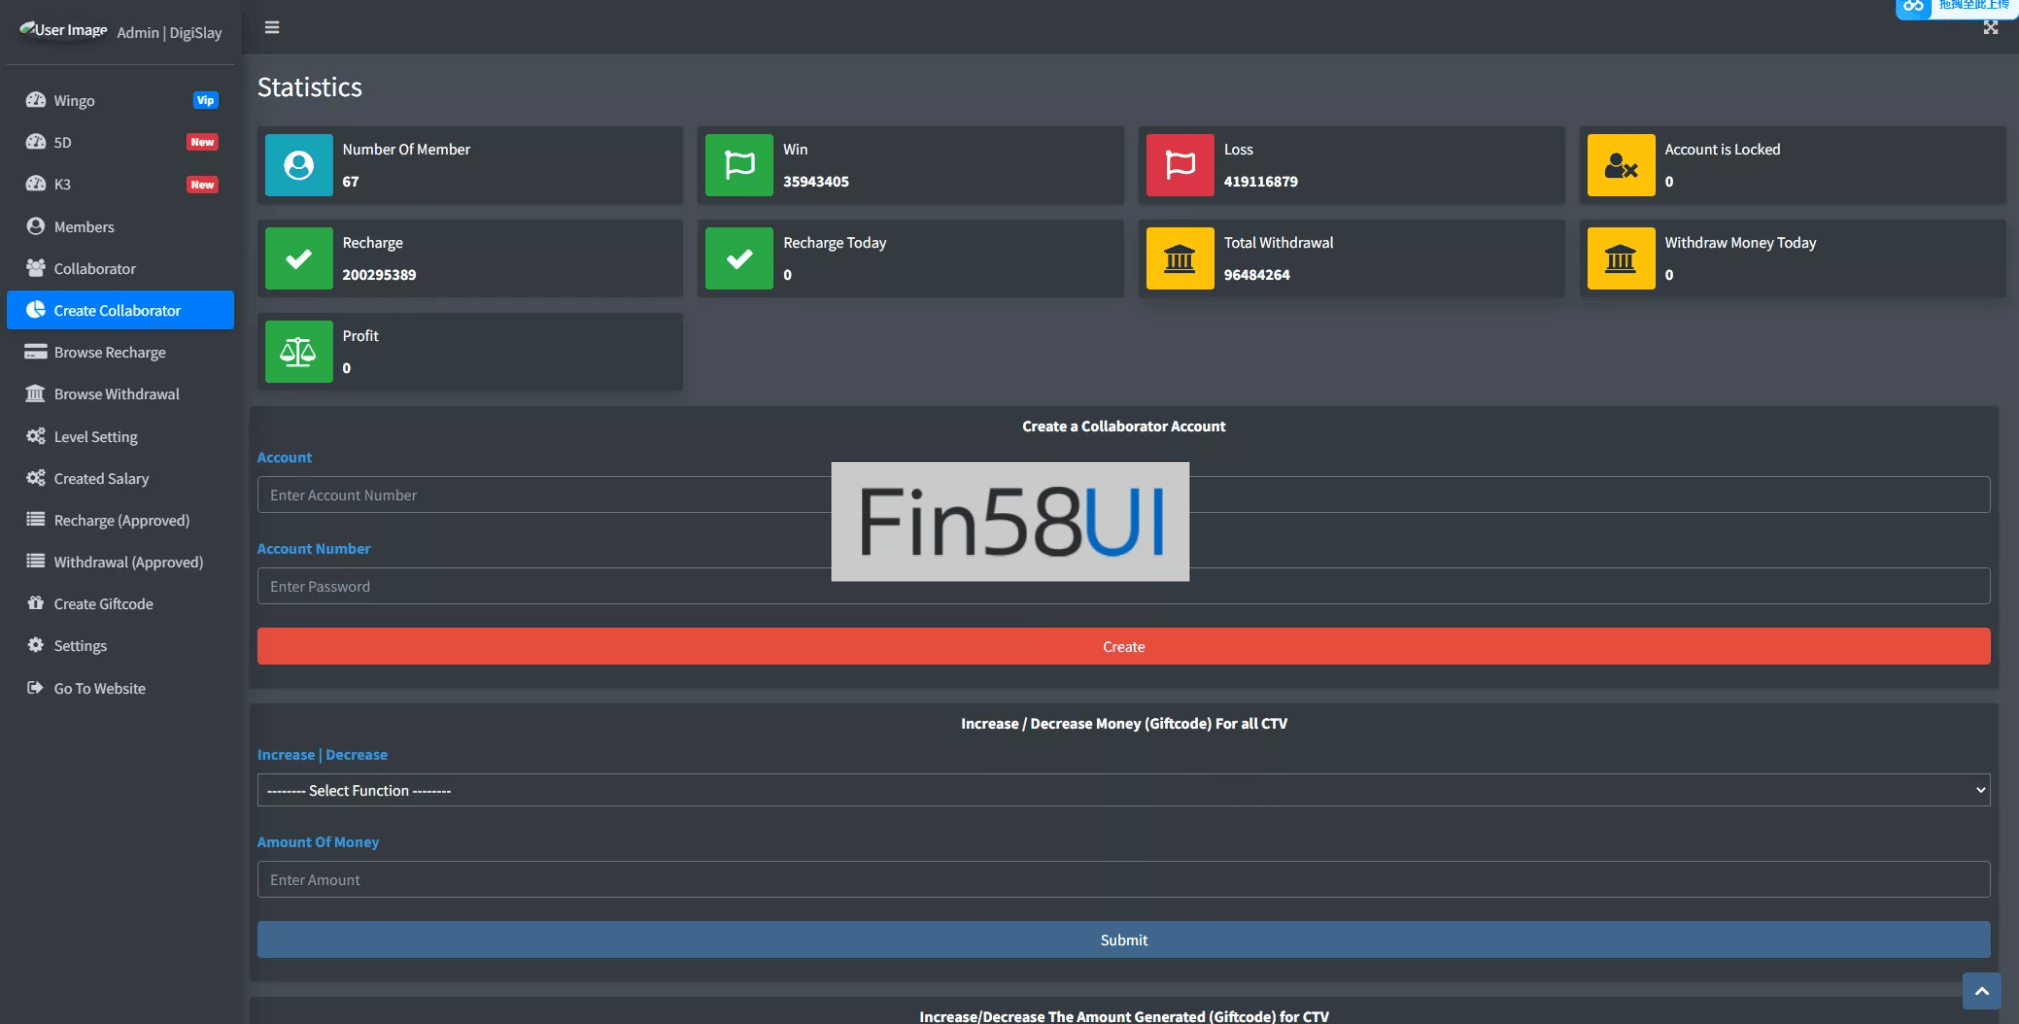Viewport: 2019px width, 1024px height.
Task: Open Create Giftcode menu item
Action: 103,604
